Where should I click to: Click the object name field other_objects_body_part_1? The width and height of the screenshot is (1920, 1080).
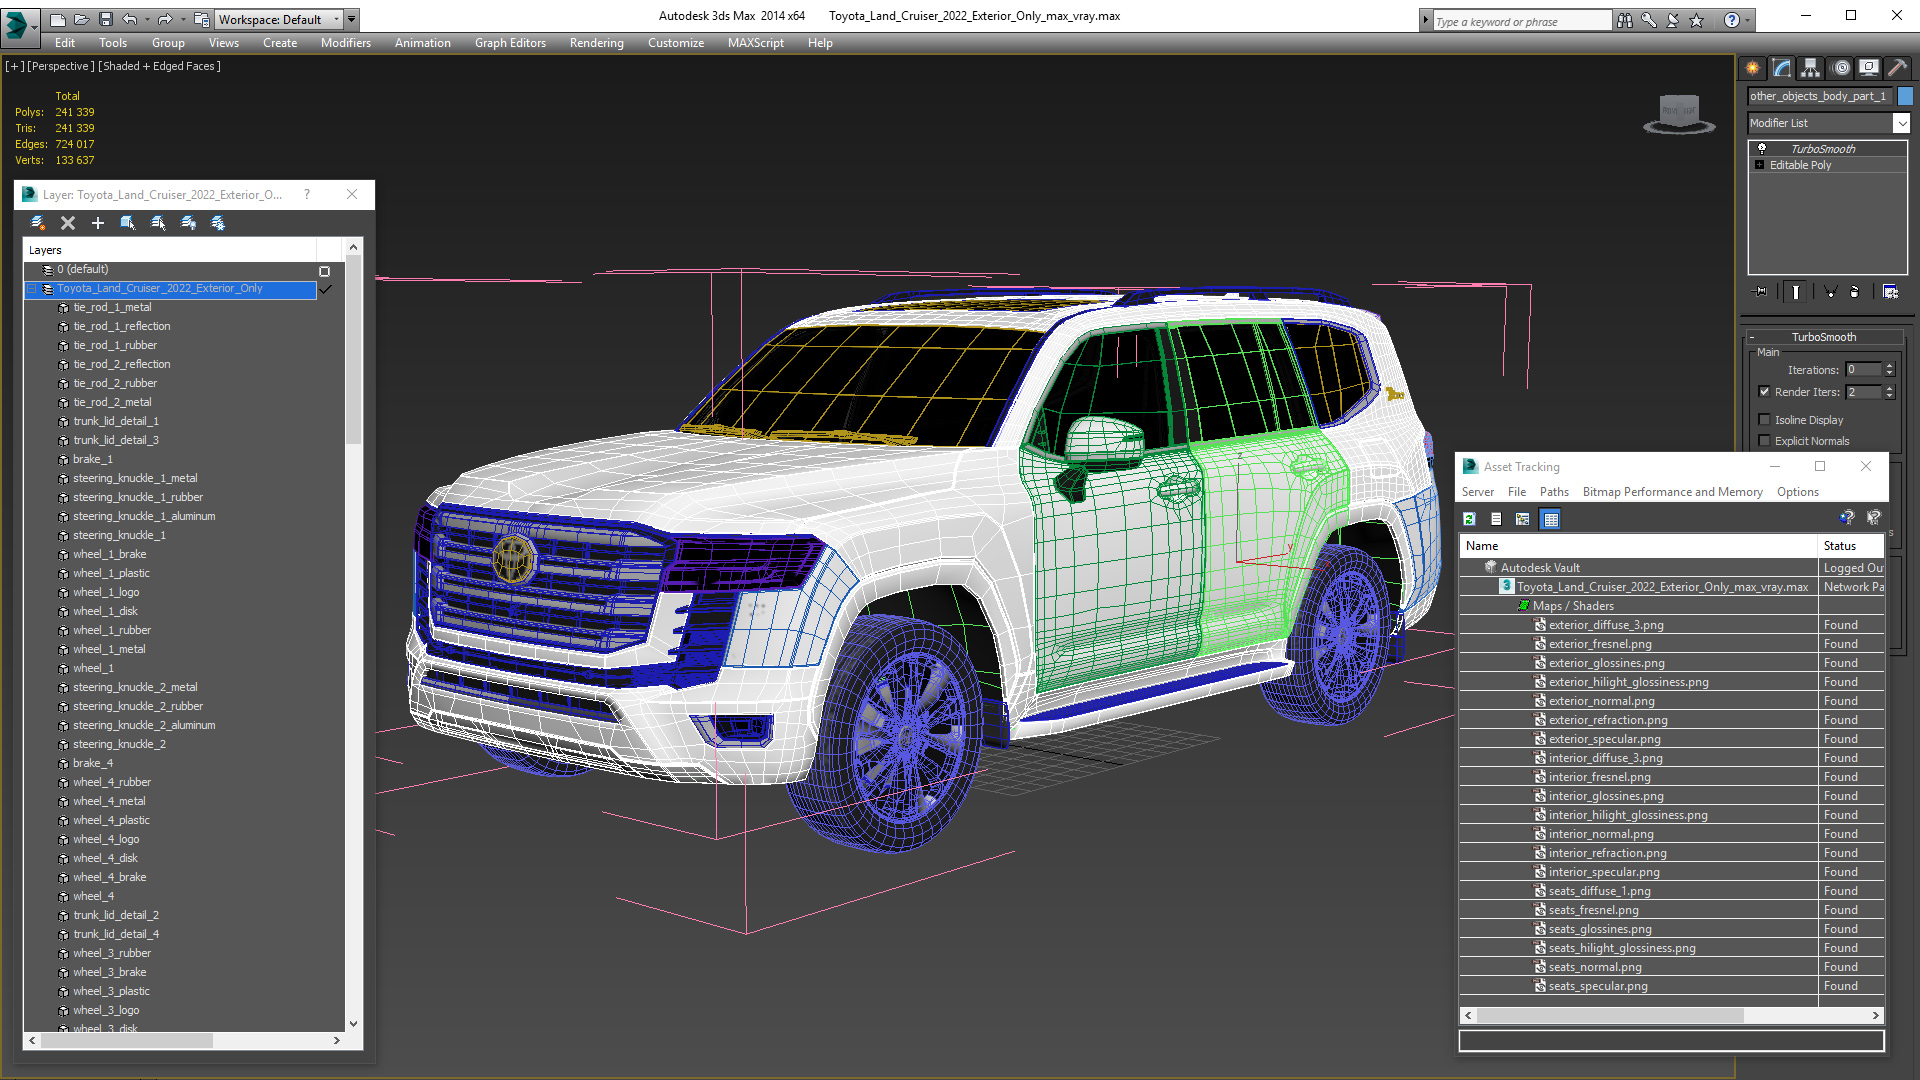[1821, 96]
